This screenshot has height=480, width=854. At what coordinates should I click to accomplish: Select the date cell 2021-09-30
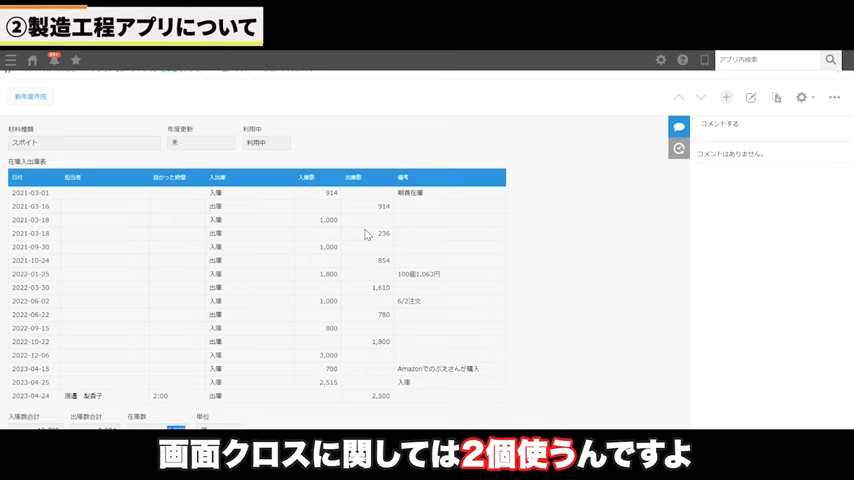(30, 247)
